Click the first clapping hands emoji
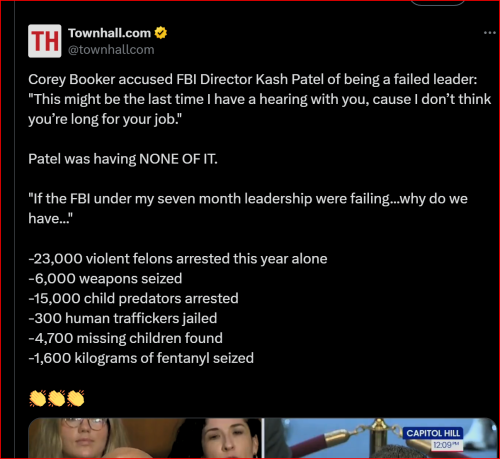This screenshot has height=459, width=500. (x=38, y=398)
